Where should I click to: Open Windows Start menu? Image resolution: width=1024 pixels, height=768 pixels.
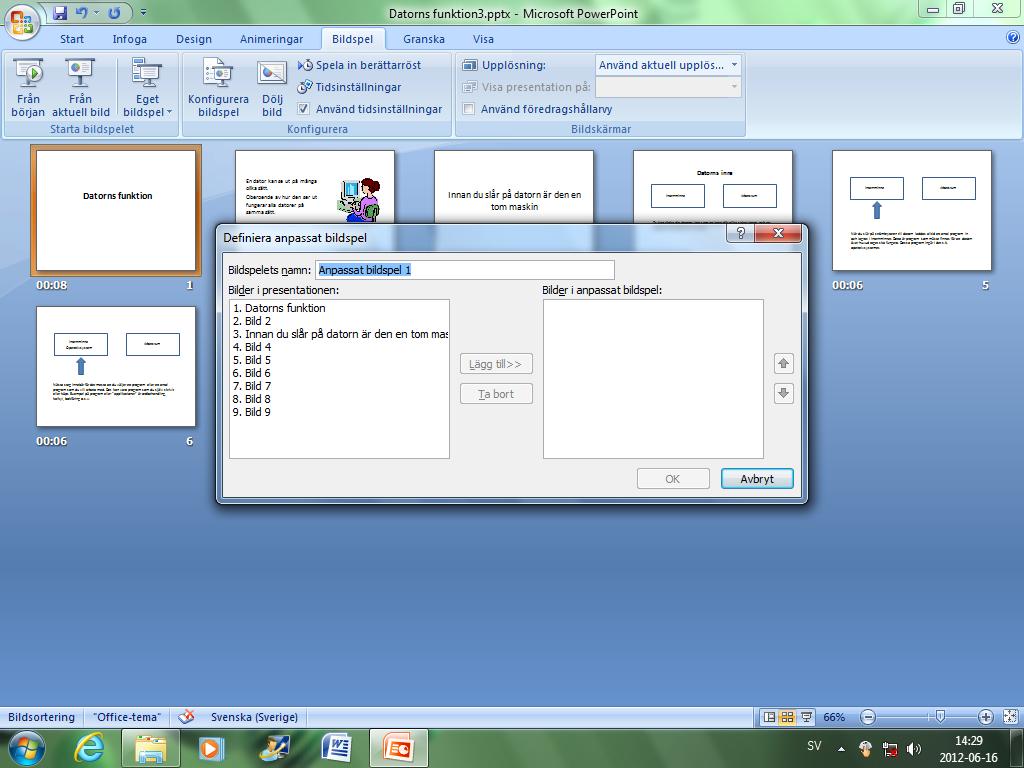26,748
